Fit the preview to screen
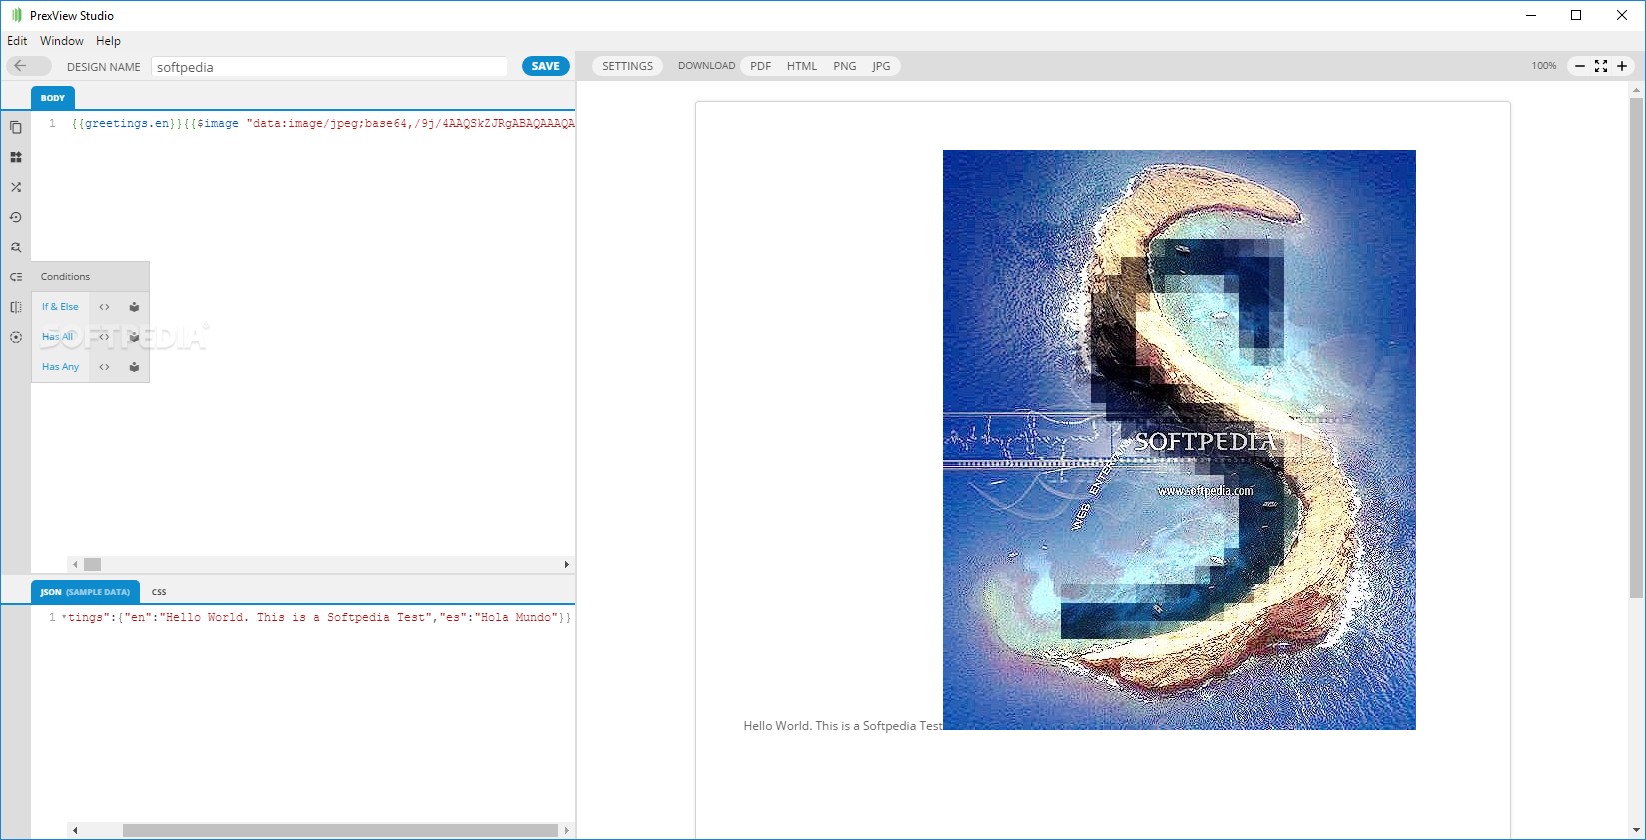The image size is (1646, 840). point(1601,66)
